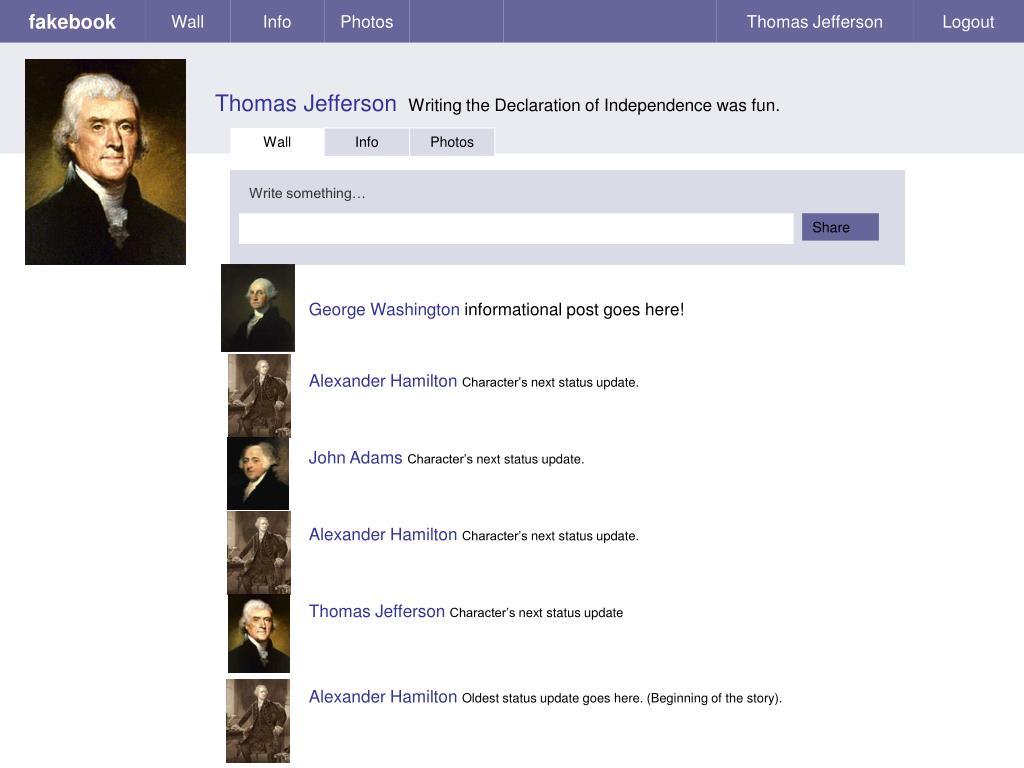Viewport: 1024px width, 768px height.
Task: Open the large Thomas Jefferson profile portrait
Action: [105, 162]
